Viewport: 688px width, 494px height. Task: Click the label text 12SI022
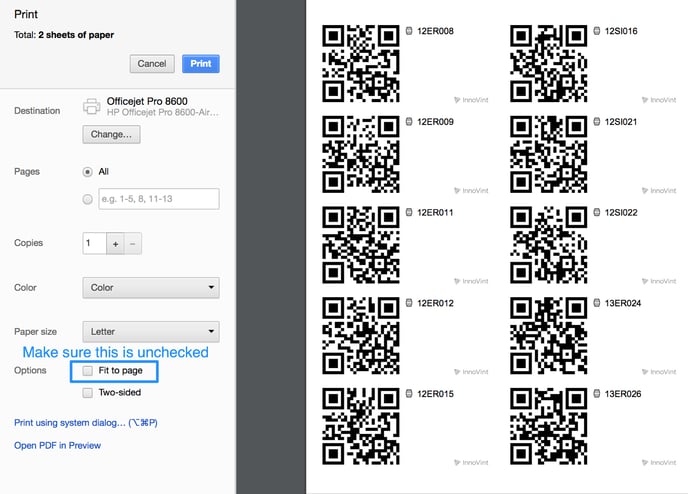[621, 213]
